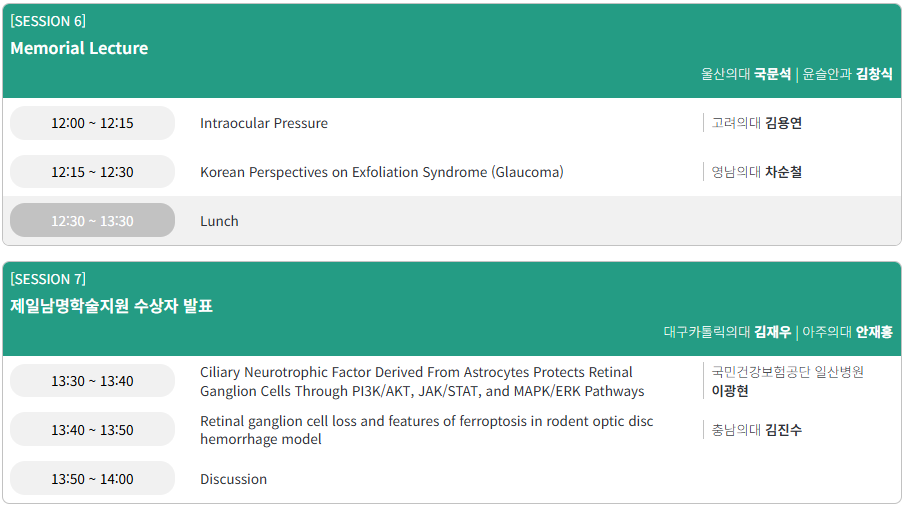Image resolution: width=904 pixels, height=505 pixels.
Task: Click speaker name 이광현
Action: tap(729, 391)
